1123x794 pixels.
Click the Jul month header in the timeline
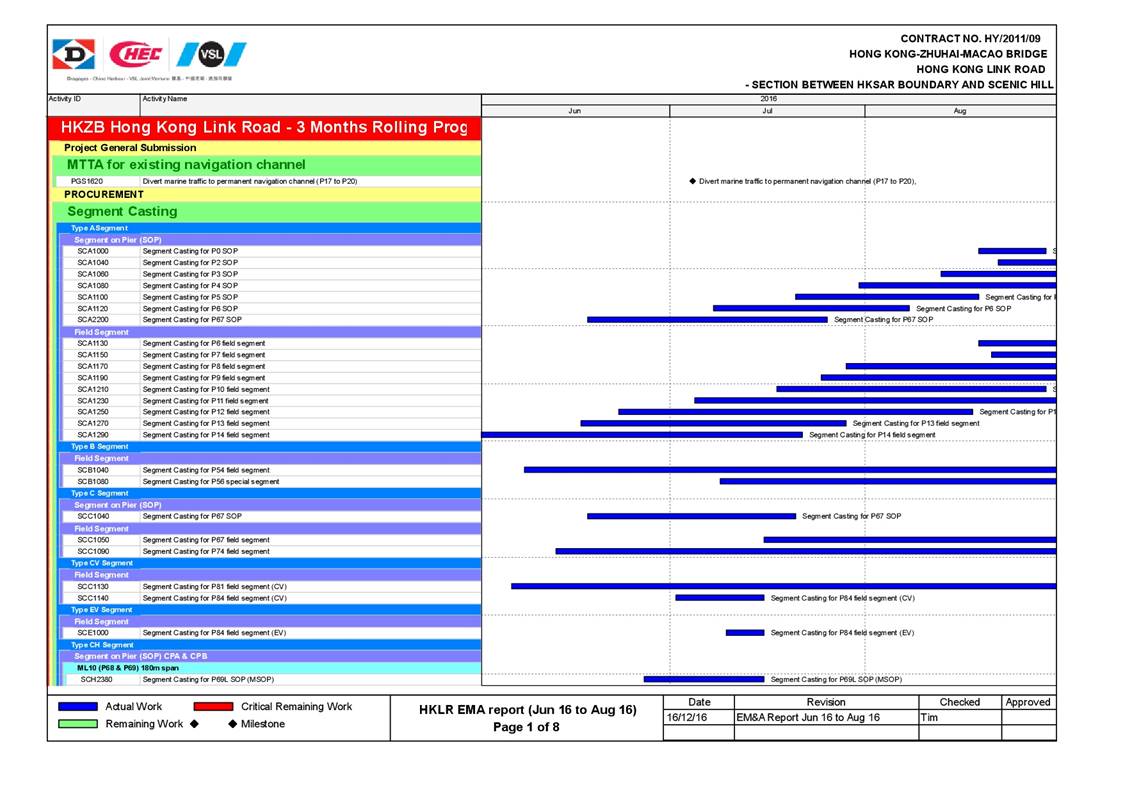767,111
